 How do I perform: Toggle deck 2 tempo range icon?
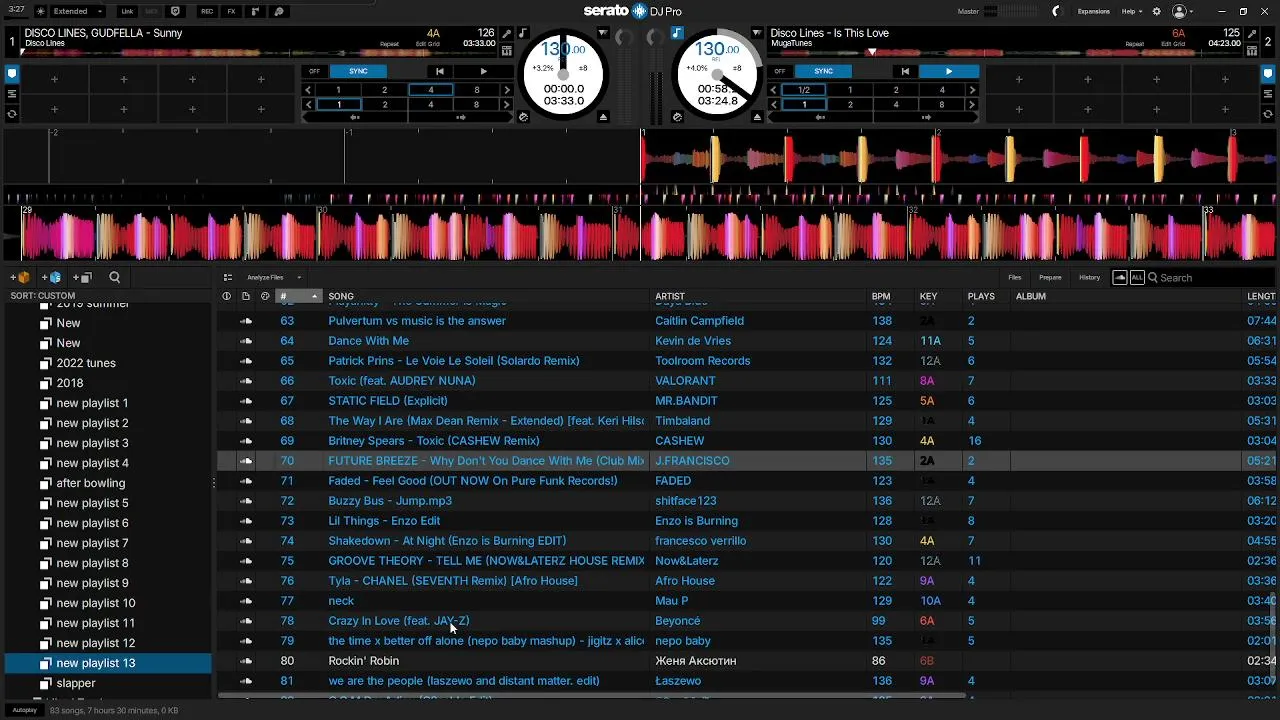677,117
